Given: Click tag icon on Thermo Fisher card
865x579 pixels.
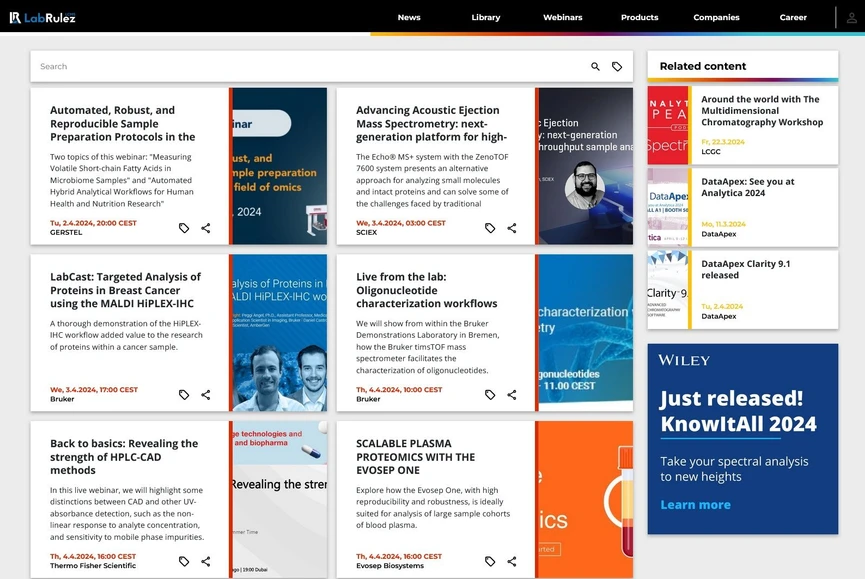Looking at the screenshot, I should click(x=184, y=561).
